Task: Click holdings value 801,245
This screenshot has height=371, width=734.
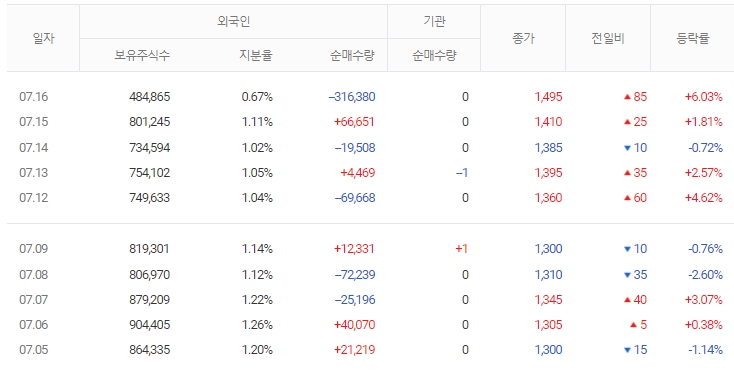Action: tap(150, 122)
